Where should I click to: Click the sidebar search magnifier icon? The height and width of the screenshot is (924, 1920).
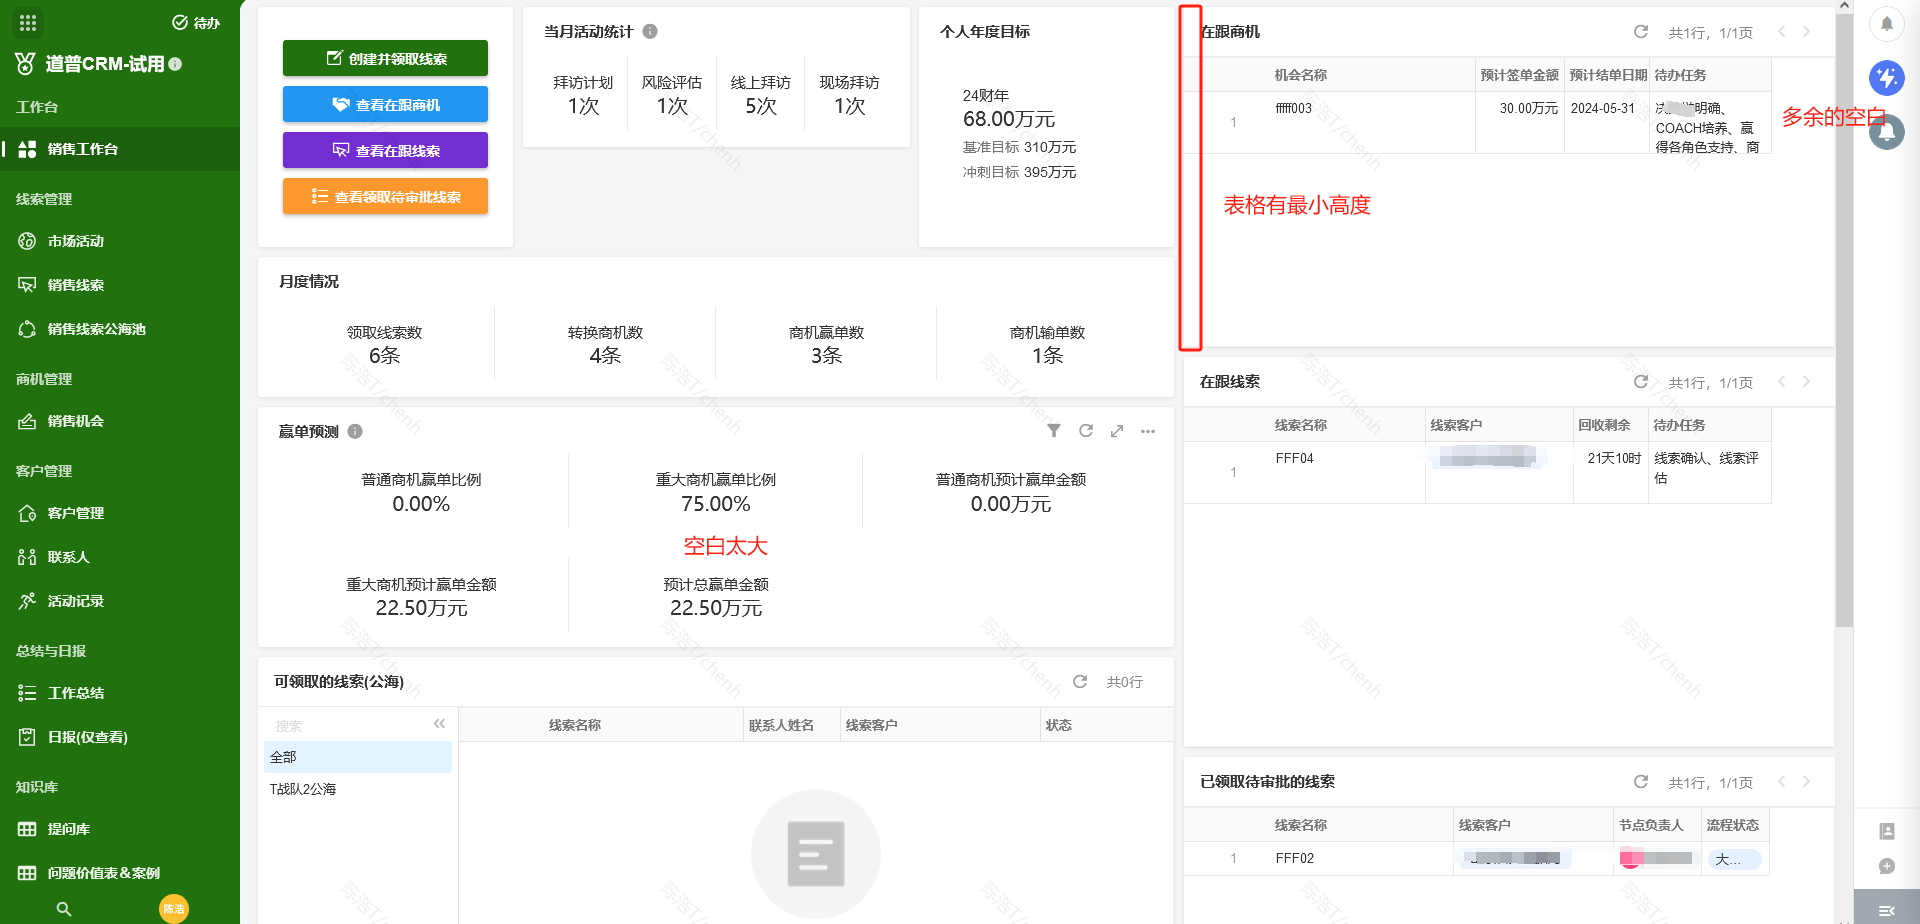64,909
